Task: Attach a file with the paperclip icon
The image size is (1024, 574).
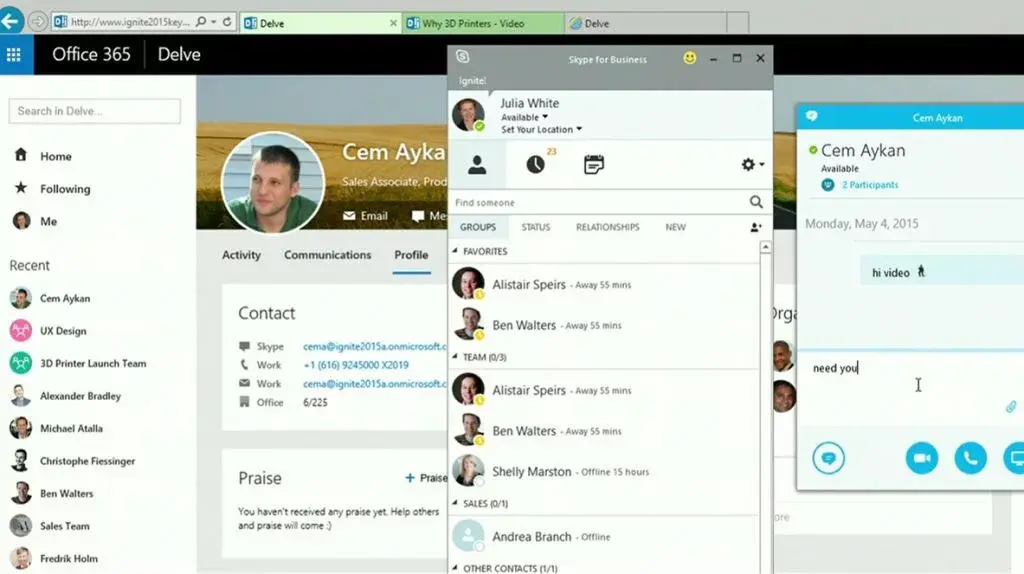Action: click(1011, 407)
